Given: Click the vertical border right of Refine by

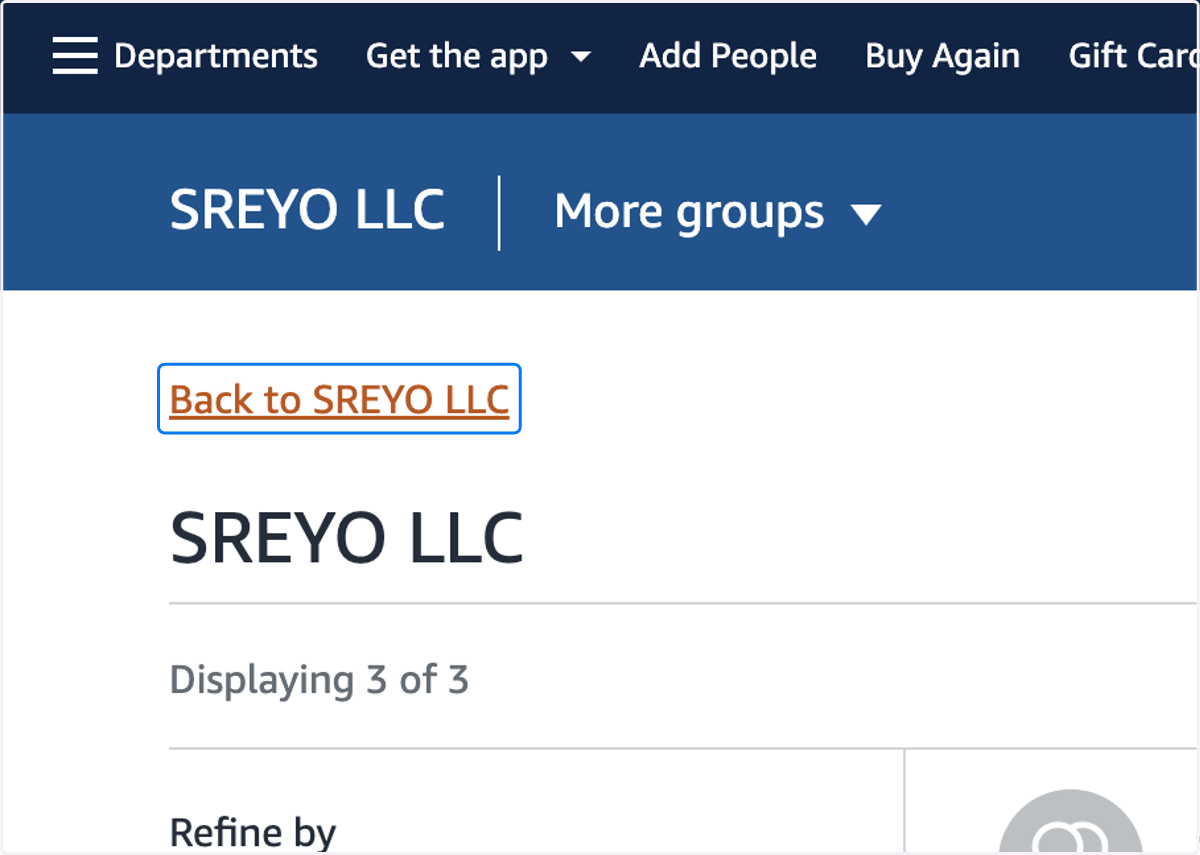Looking at the screenshot, I should click(904, 801).
